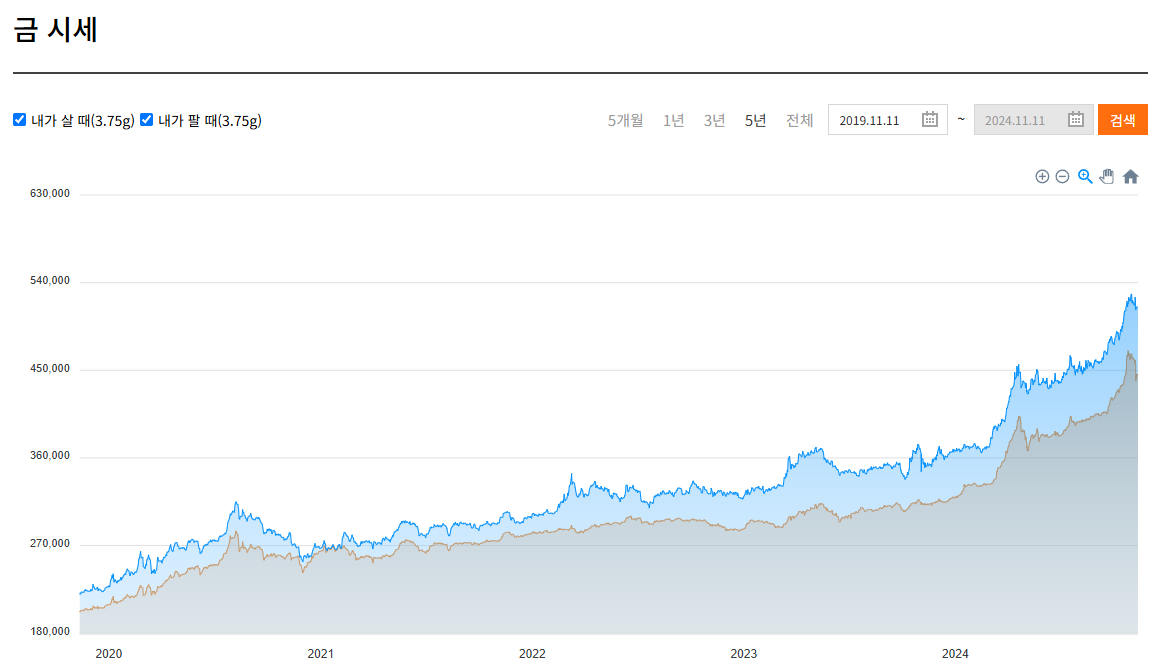Select the 1년 period tab
The height and width of the screenshot is (671, 1159).
673,120
